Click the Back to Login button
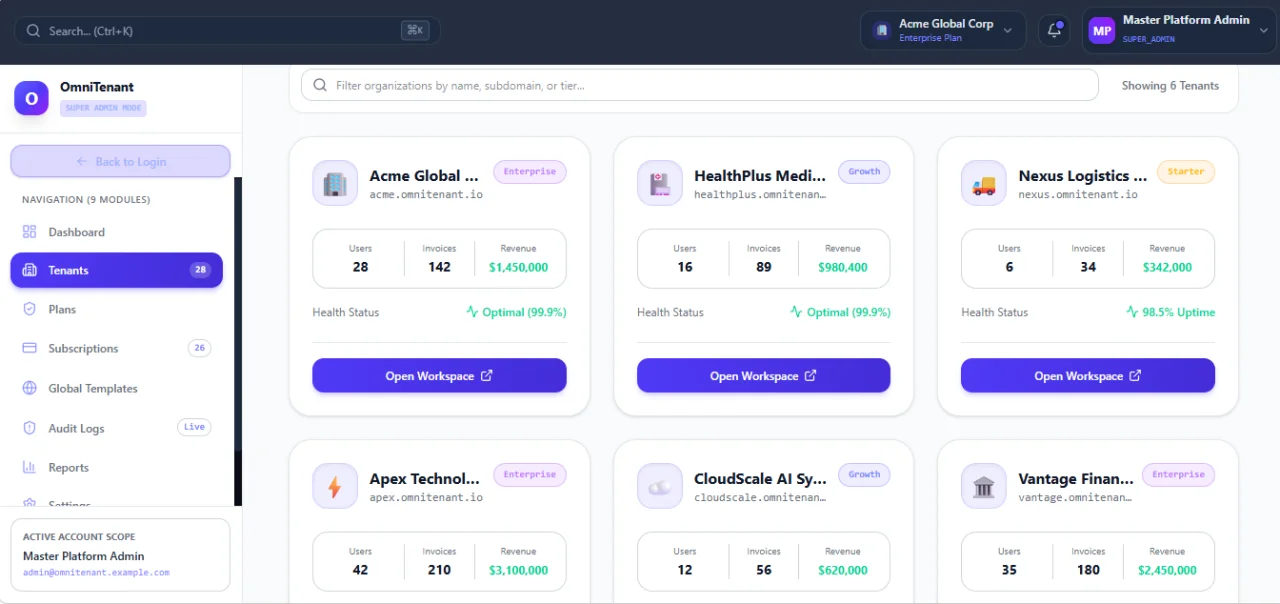The width and height of the screenshot is (1280, 604). (120, 161)
